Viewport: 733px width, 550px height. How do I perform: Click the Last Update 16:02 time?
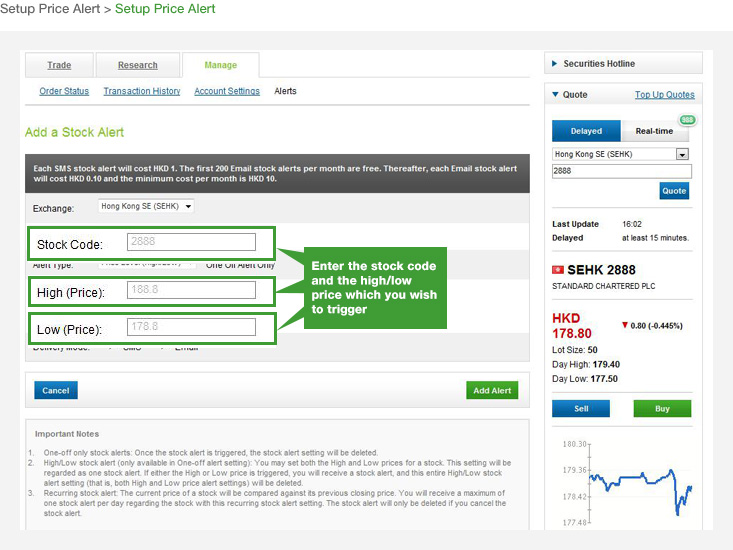click(632, 224)
